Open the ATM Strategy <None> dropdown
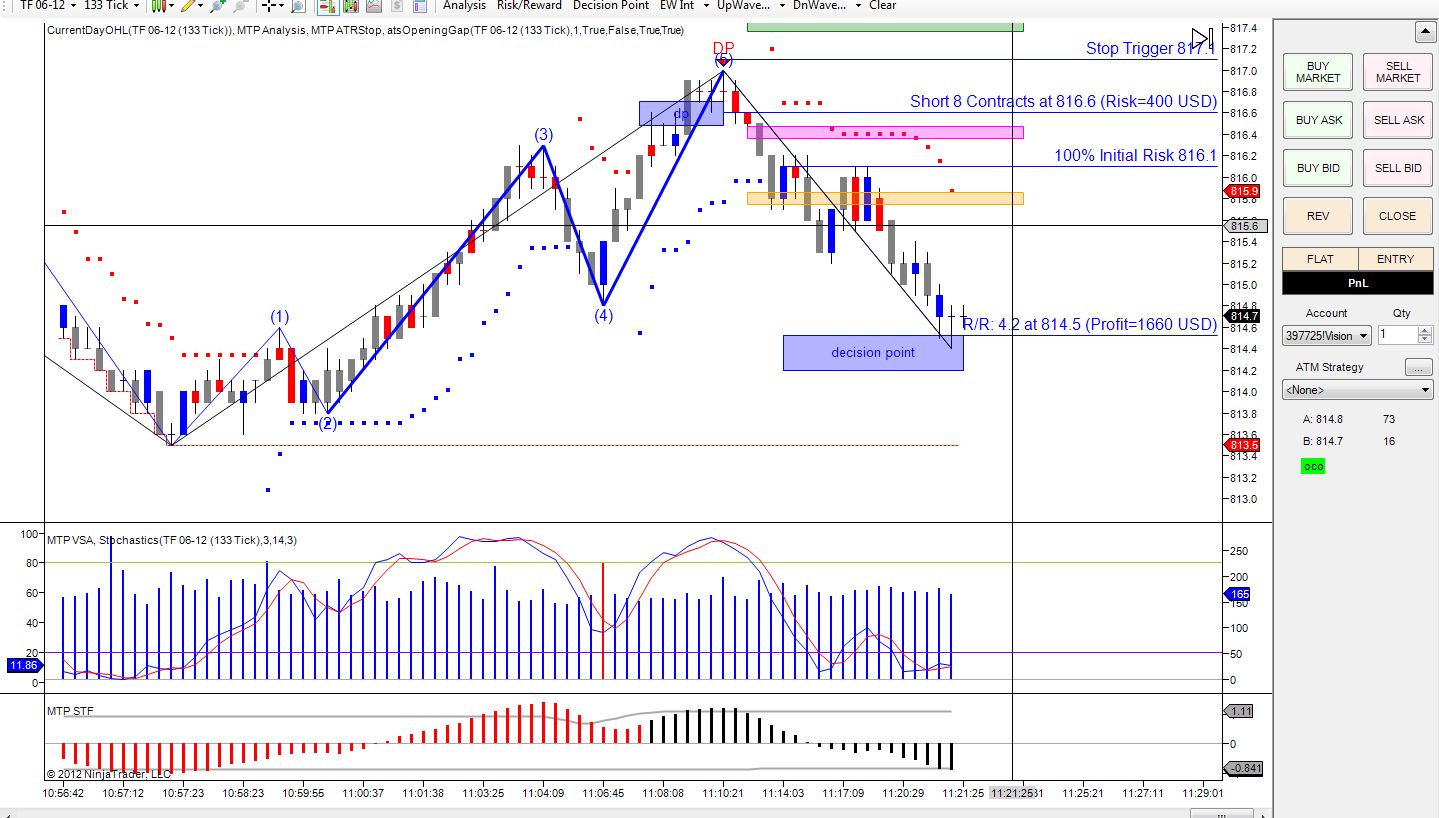Screen dimensions: 1439x818 1357,390
